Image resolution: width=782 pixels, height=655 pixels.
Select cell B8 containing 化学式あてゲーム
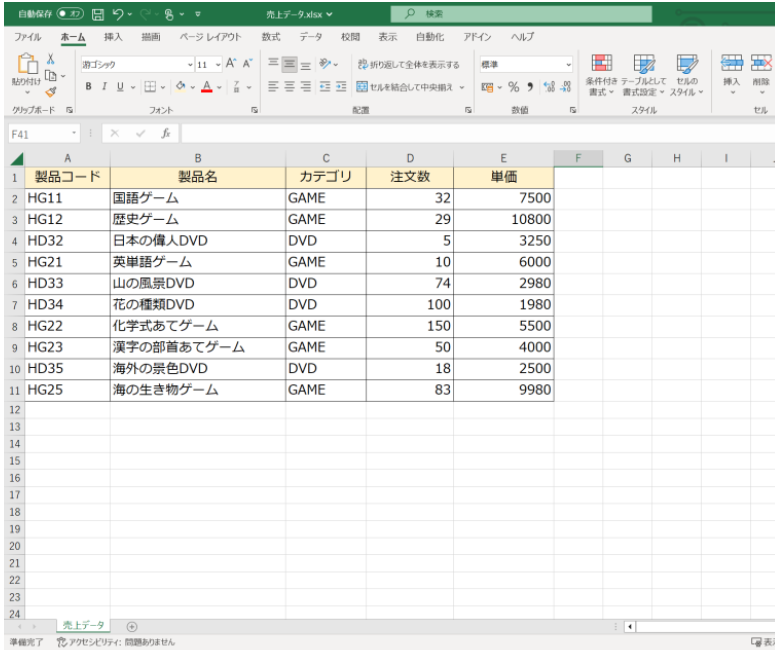tap(197, 326)
